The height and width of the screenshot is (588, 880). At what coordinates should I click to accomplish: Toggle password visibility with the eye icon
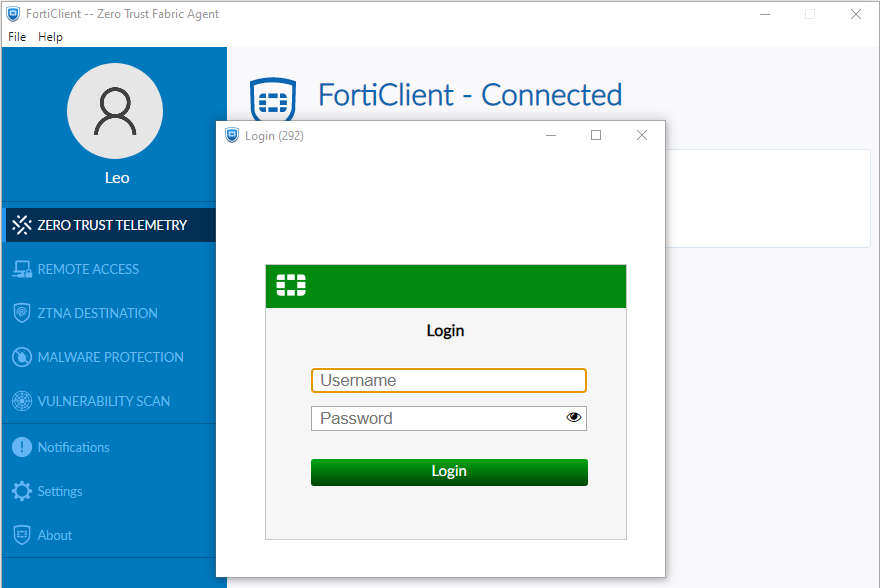(x=573, y=418)
